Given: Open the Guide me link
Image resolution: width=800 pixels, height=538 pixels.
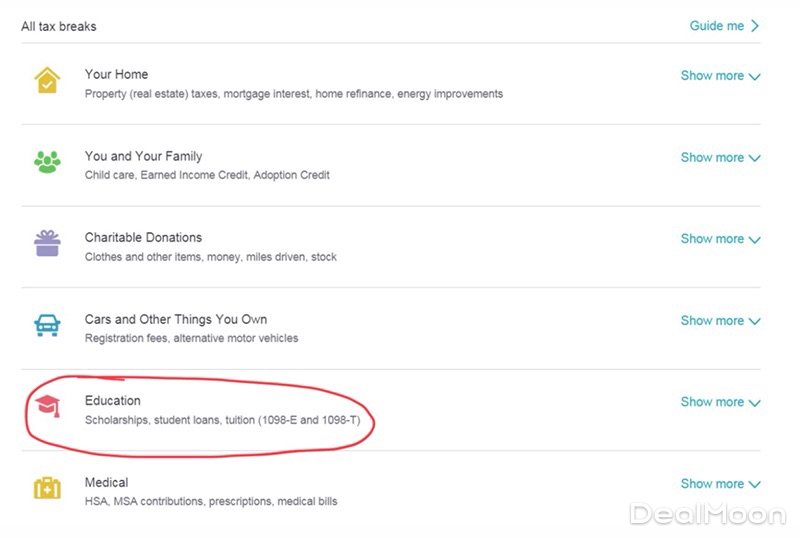Looking at the screenshot, I should click(x=724, y=26).
